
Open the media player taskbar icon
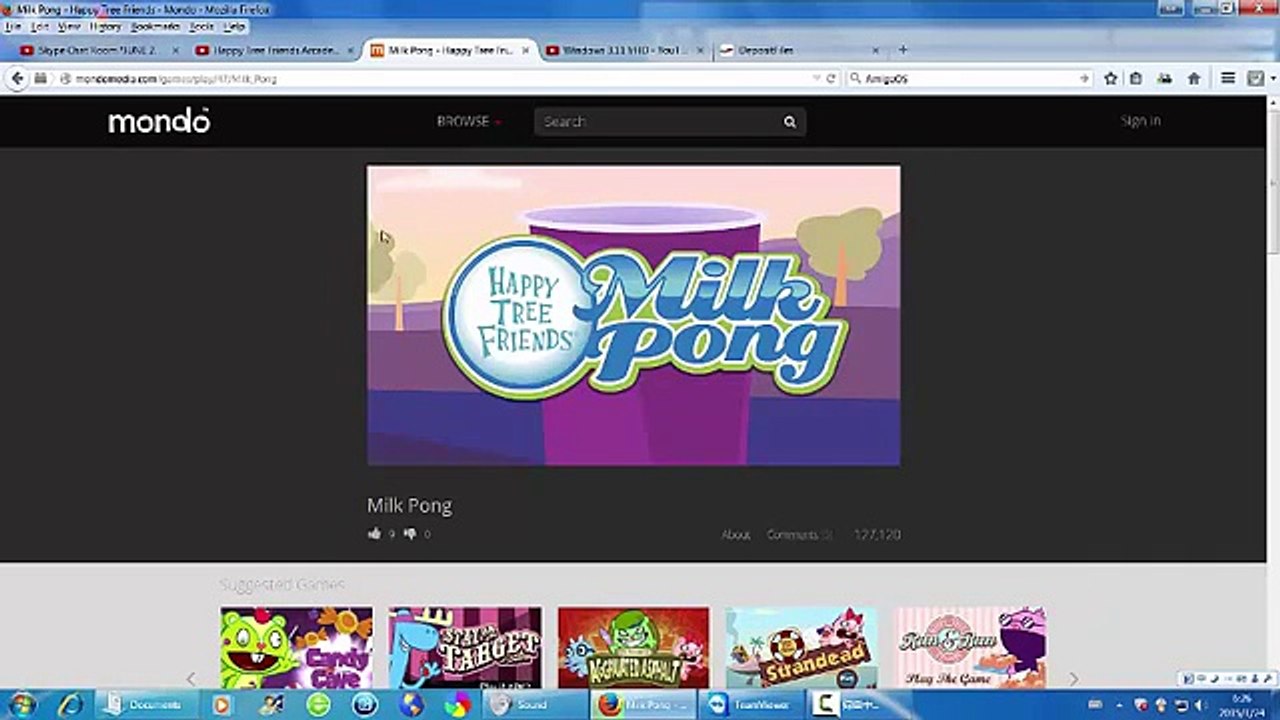click(222, 705)
